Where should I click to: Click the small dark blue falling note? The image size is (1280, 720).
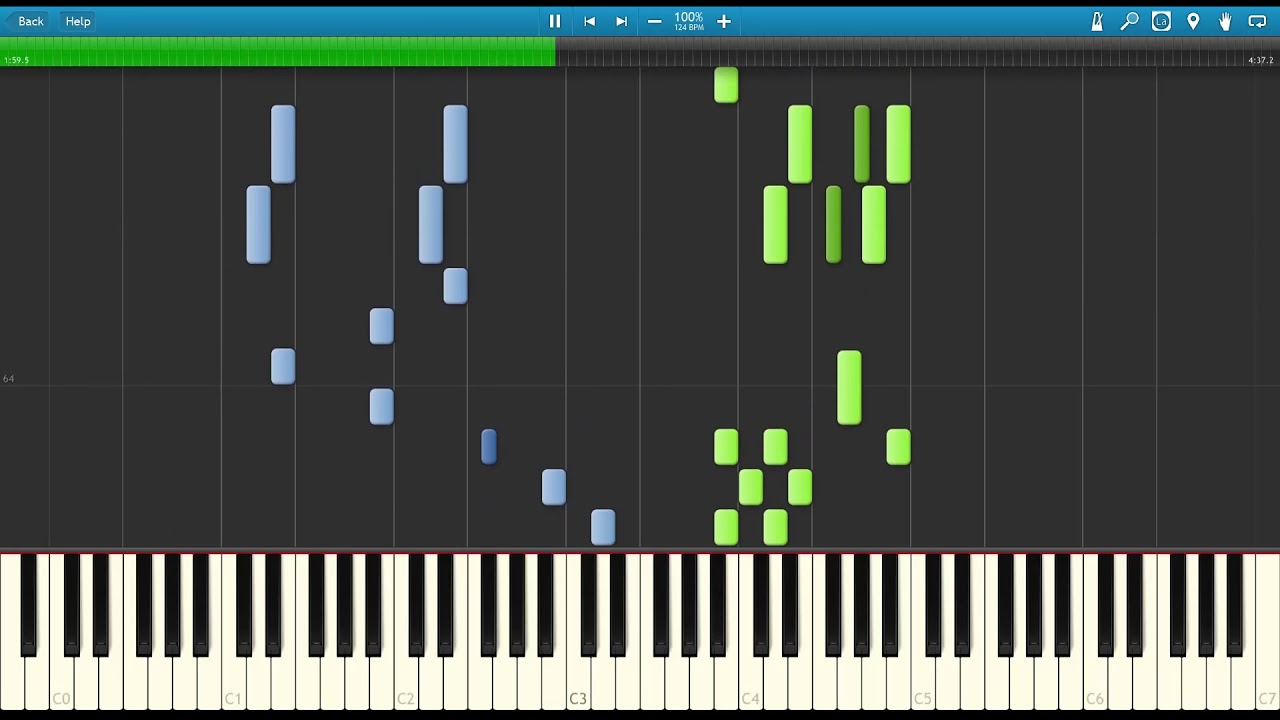coord(489,446)
